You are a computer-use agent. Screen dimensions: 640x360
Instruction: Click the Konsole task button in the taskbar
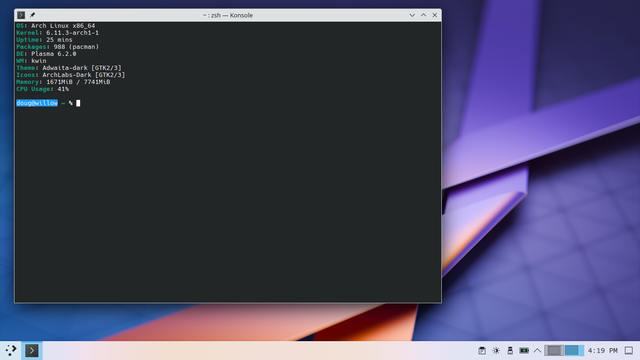tap(32, 350)
